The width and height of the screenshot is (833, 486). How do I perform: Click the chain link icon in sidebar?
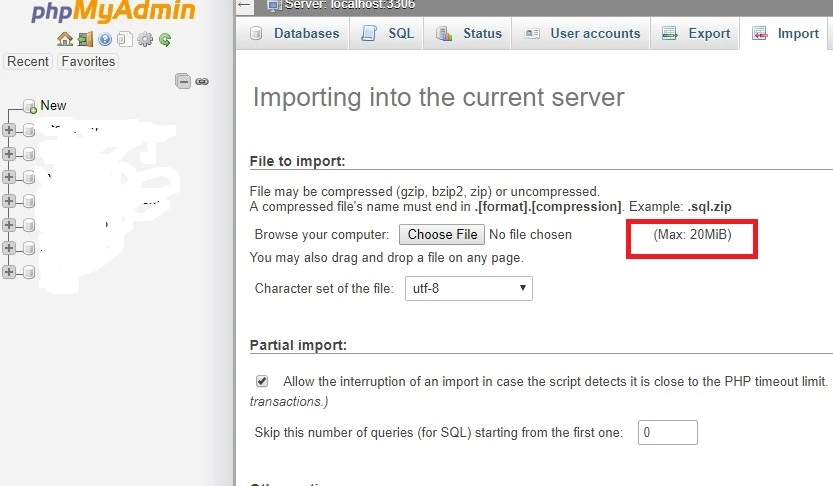click(202, 82)
